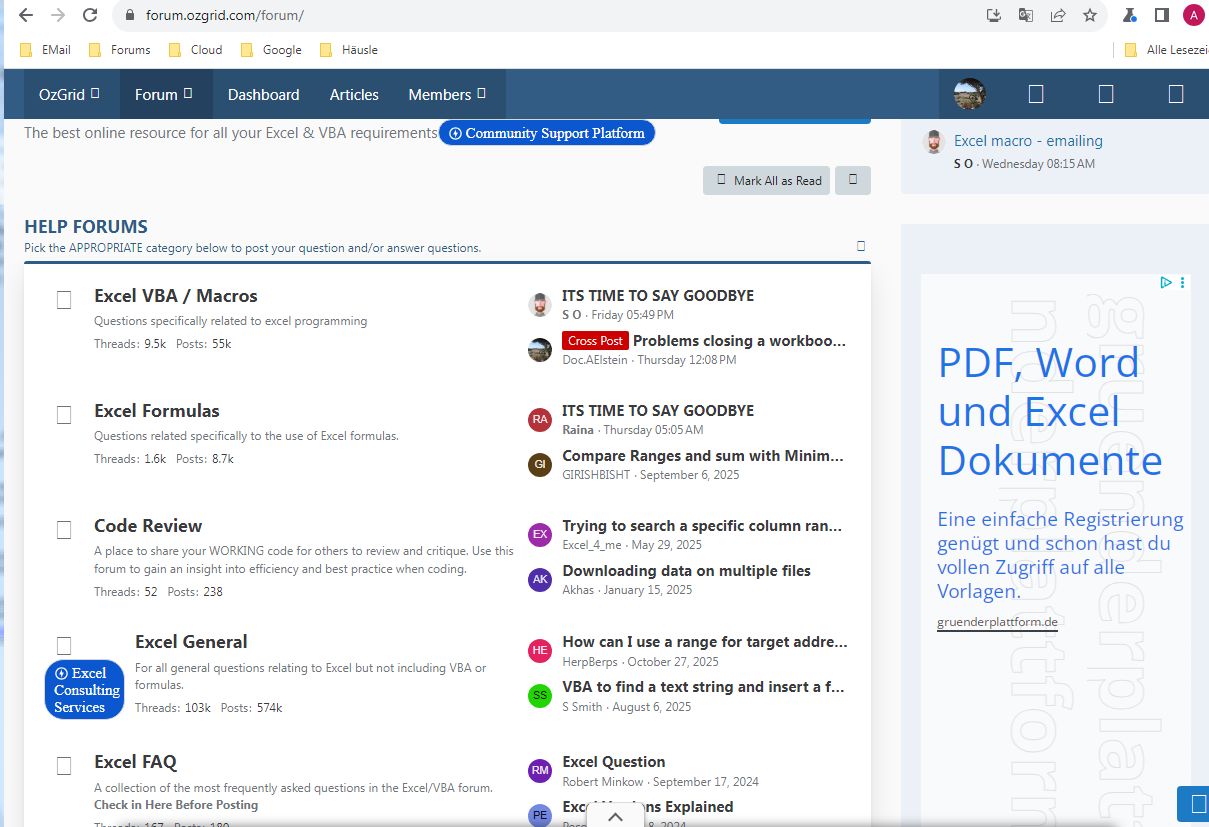Open HerpBerps's HE avatar
Screen dimensions: 1209x827
540,651
